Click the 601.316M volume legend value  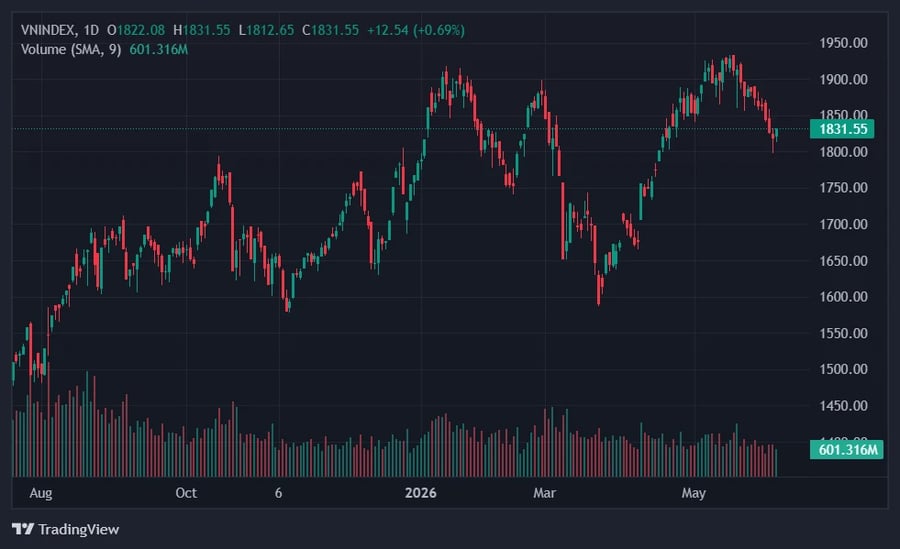158,50
